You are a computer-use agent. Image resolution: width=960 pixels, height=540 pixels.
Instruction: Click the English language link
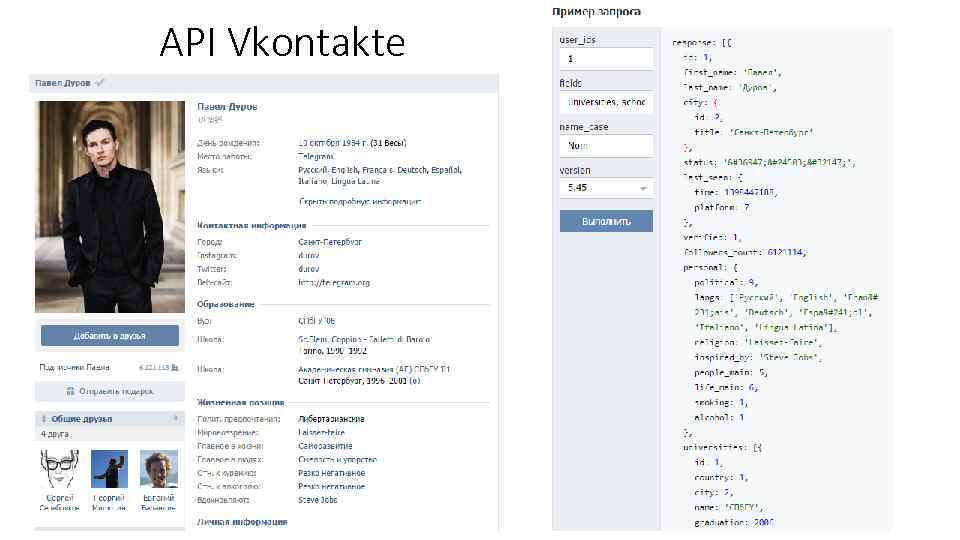click(344, 170)
